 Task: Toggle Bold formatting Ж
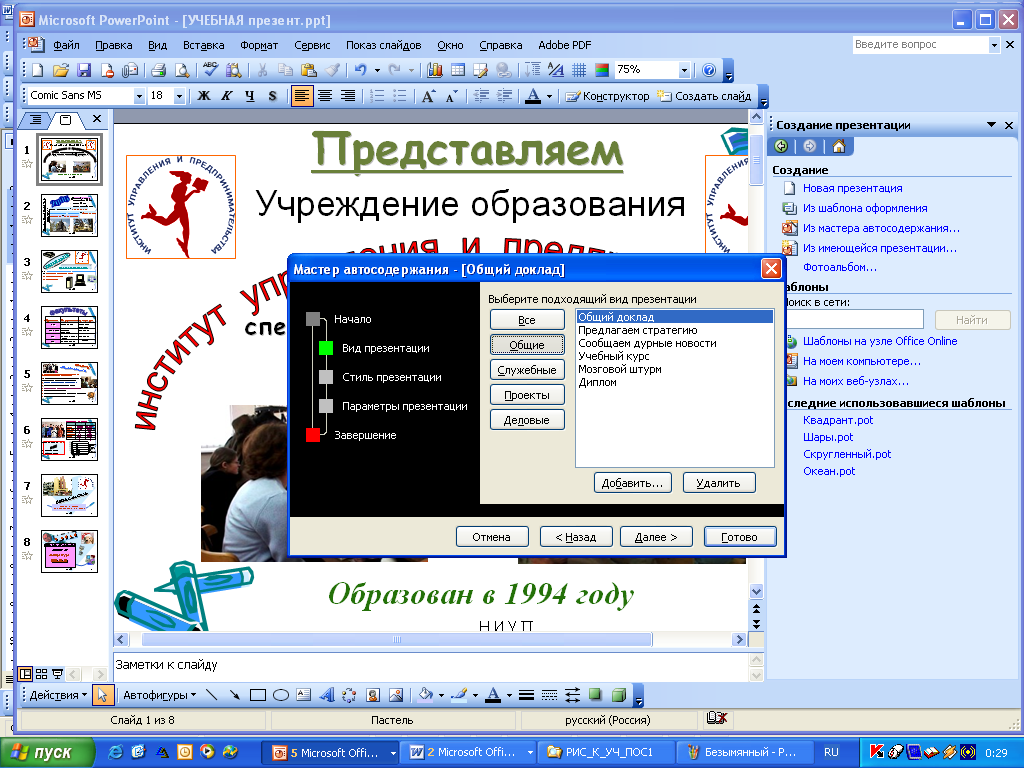(204, 96)
